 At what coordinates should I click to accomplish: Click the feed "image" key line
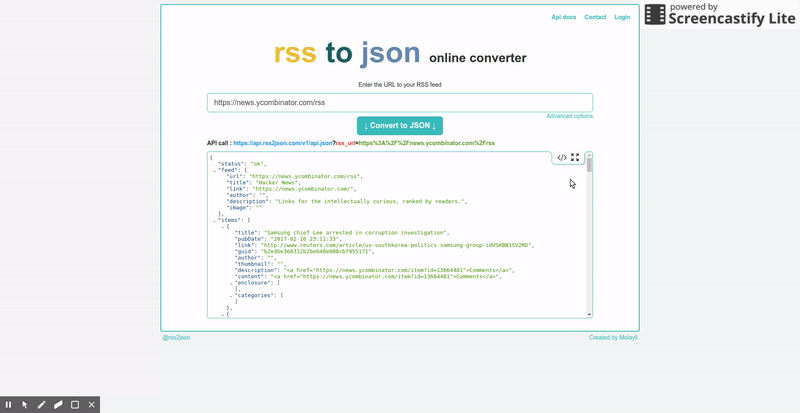coord(244,208)
